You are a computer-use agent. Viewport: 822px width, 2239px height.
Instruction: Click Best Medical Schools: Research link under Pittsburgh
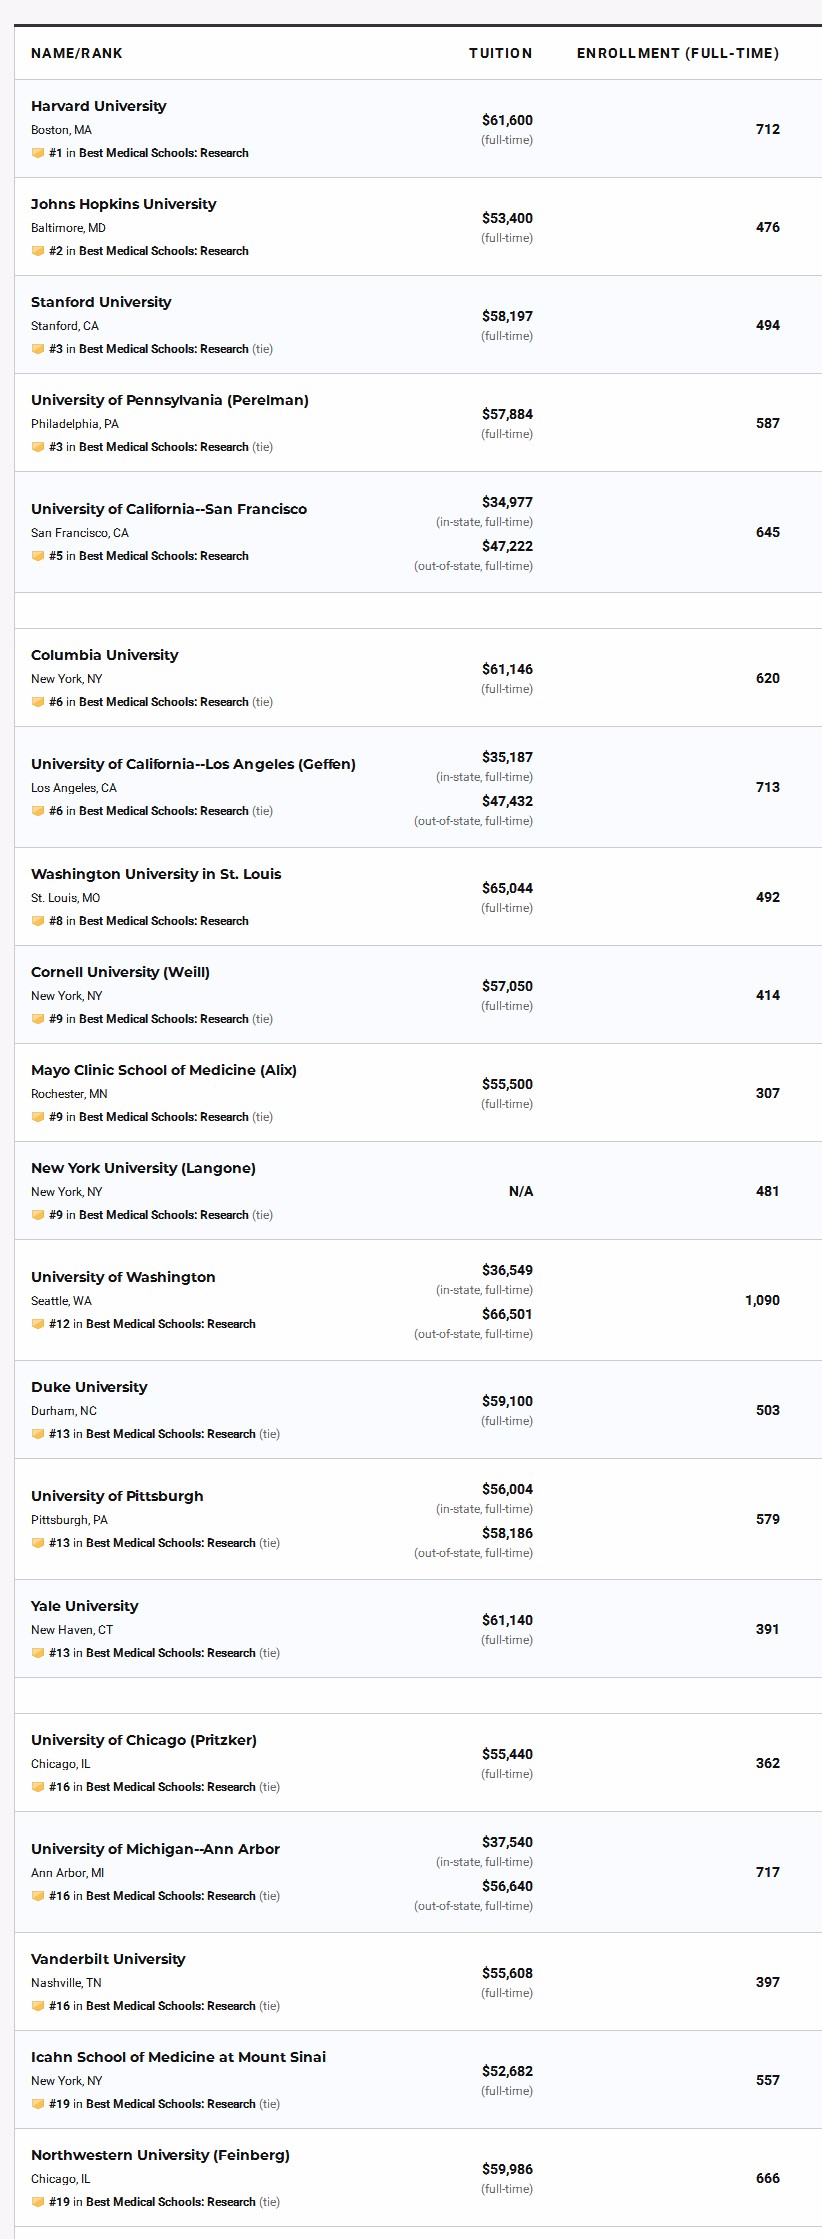(x=171, y=1543)
